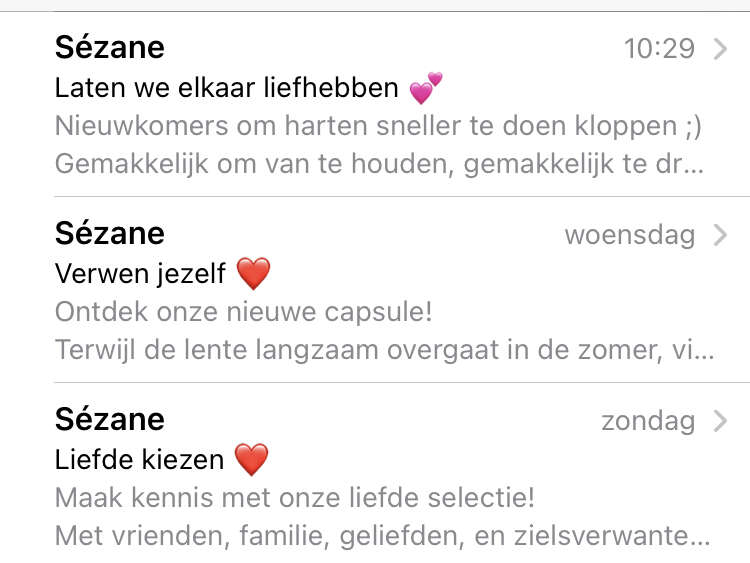
Task: Click preview line Met vrienden, familie, geliefden
Action: point(383,536)
